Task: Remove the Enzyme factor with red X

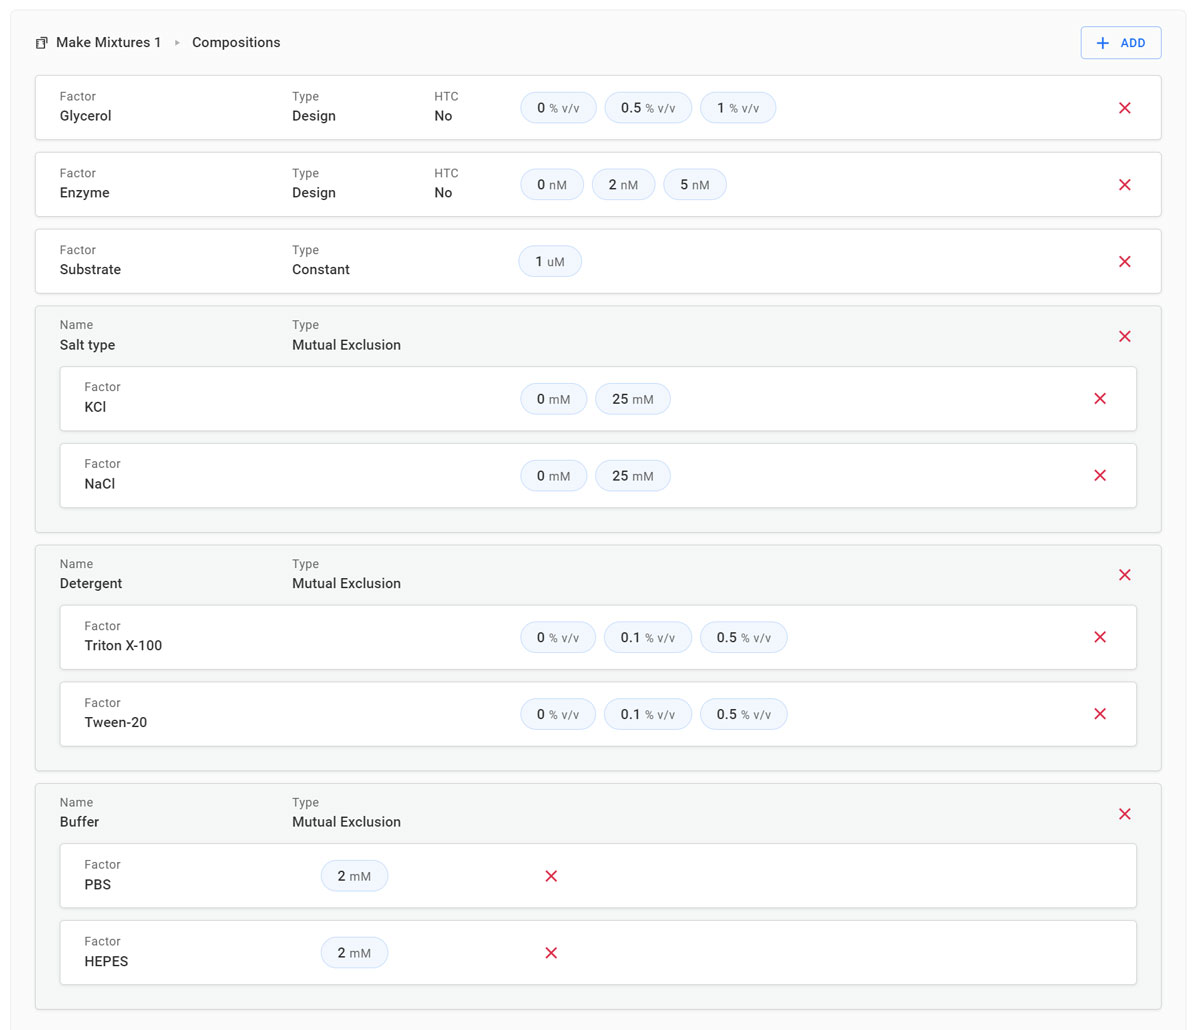Action: (x=1124, y=185)
